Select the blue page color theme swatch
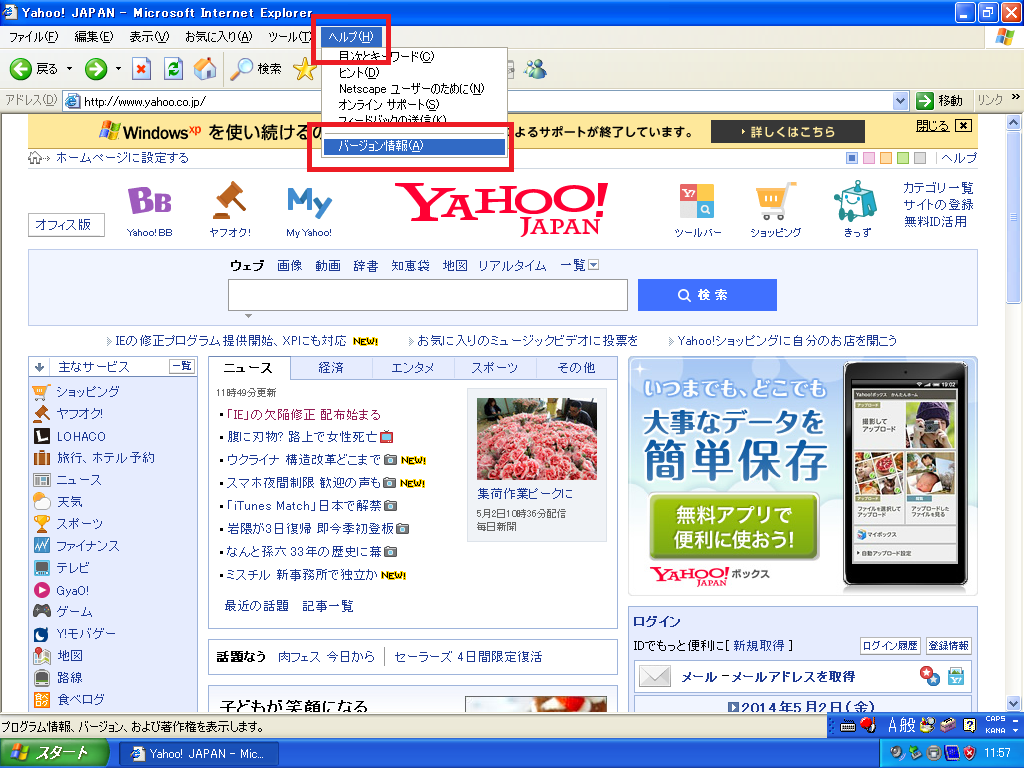Viewport: 1024px width, 768px height. (852, 157)
